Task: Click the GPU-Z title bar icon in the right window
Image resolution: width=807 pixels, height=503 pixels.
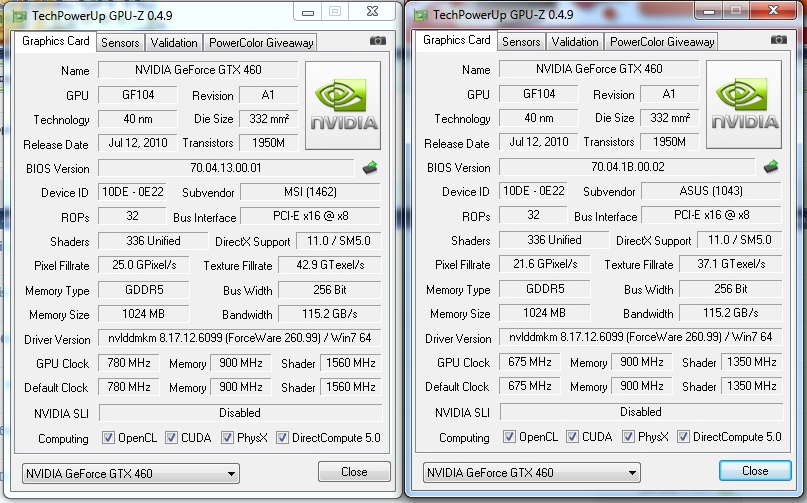Action: 420,15
